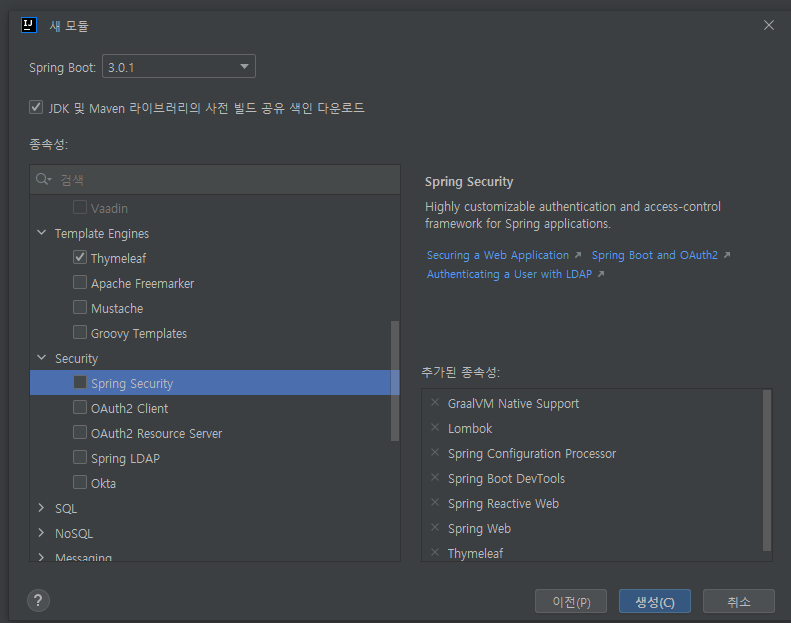Select the Spring Security tree row
791x623 pixels.
pyautogui.click(x=215, y=383)
